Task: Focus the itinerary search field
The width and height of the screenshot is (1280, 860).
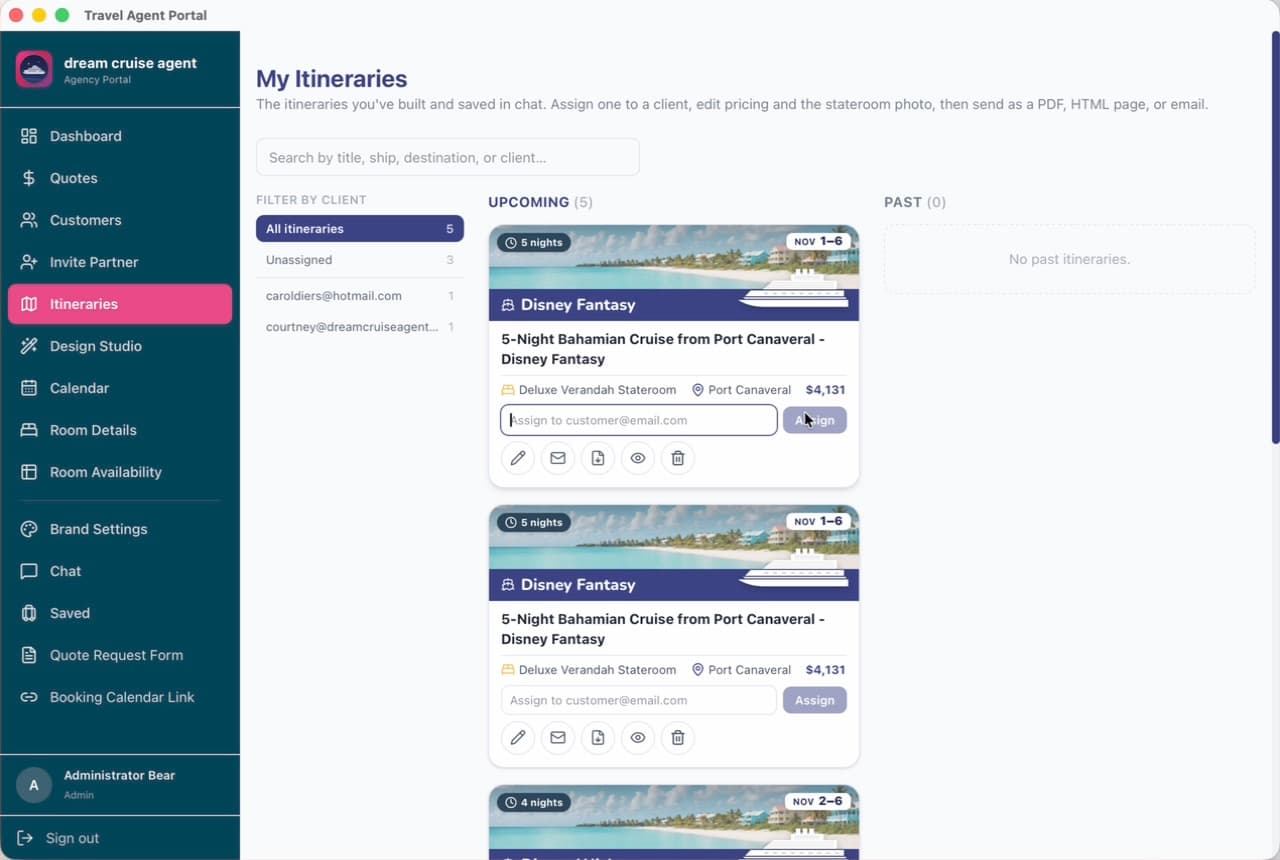Action: (448, 157)
